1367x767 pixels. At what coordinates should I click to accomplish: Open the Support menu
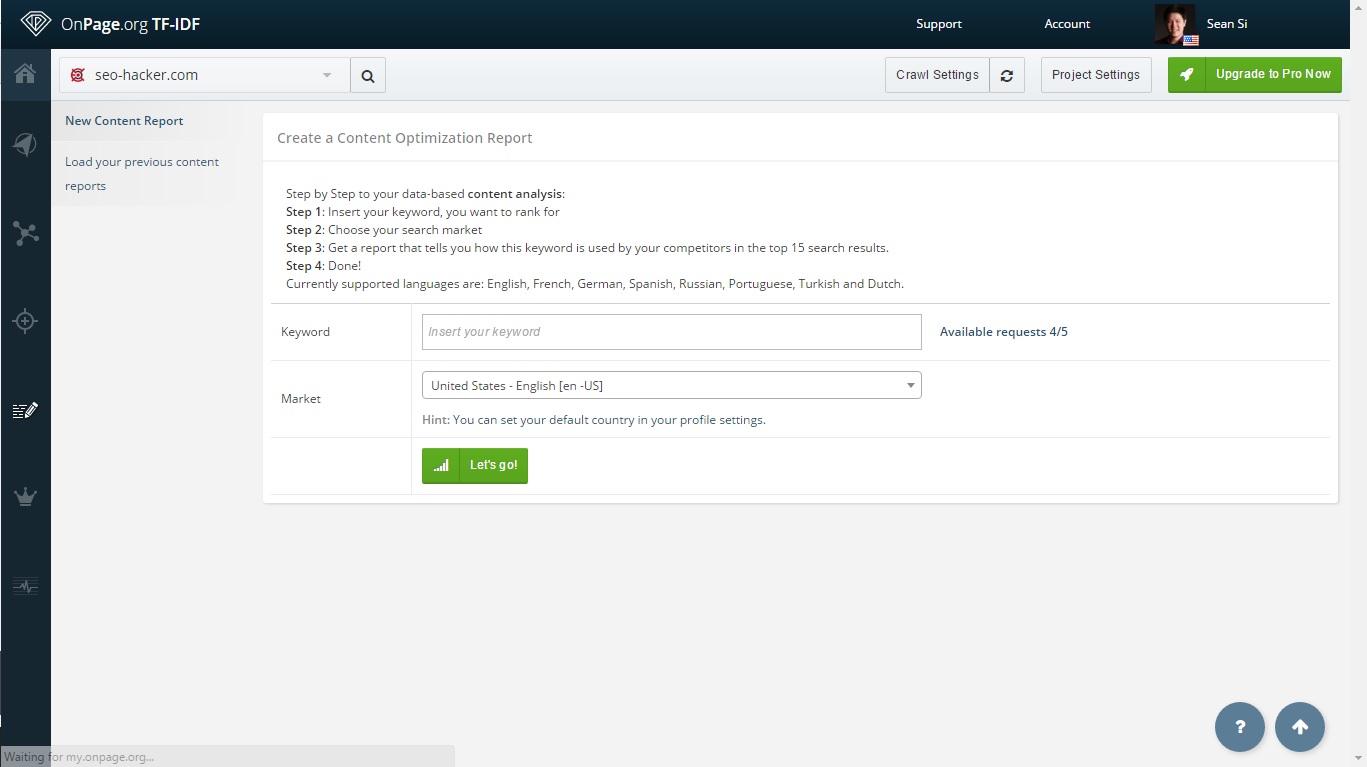(x=938, y=24)
